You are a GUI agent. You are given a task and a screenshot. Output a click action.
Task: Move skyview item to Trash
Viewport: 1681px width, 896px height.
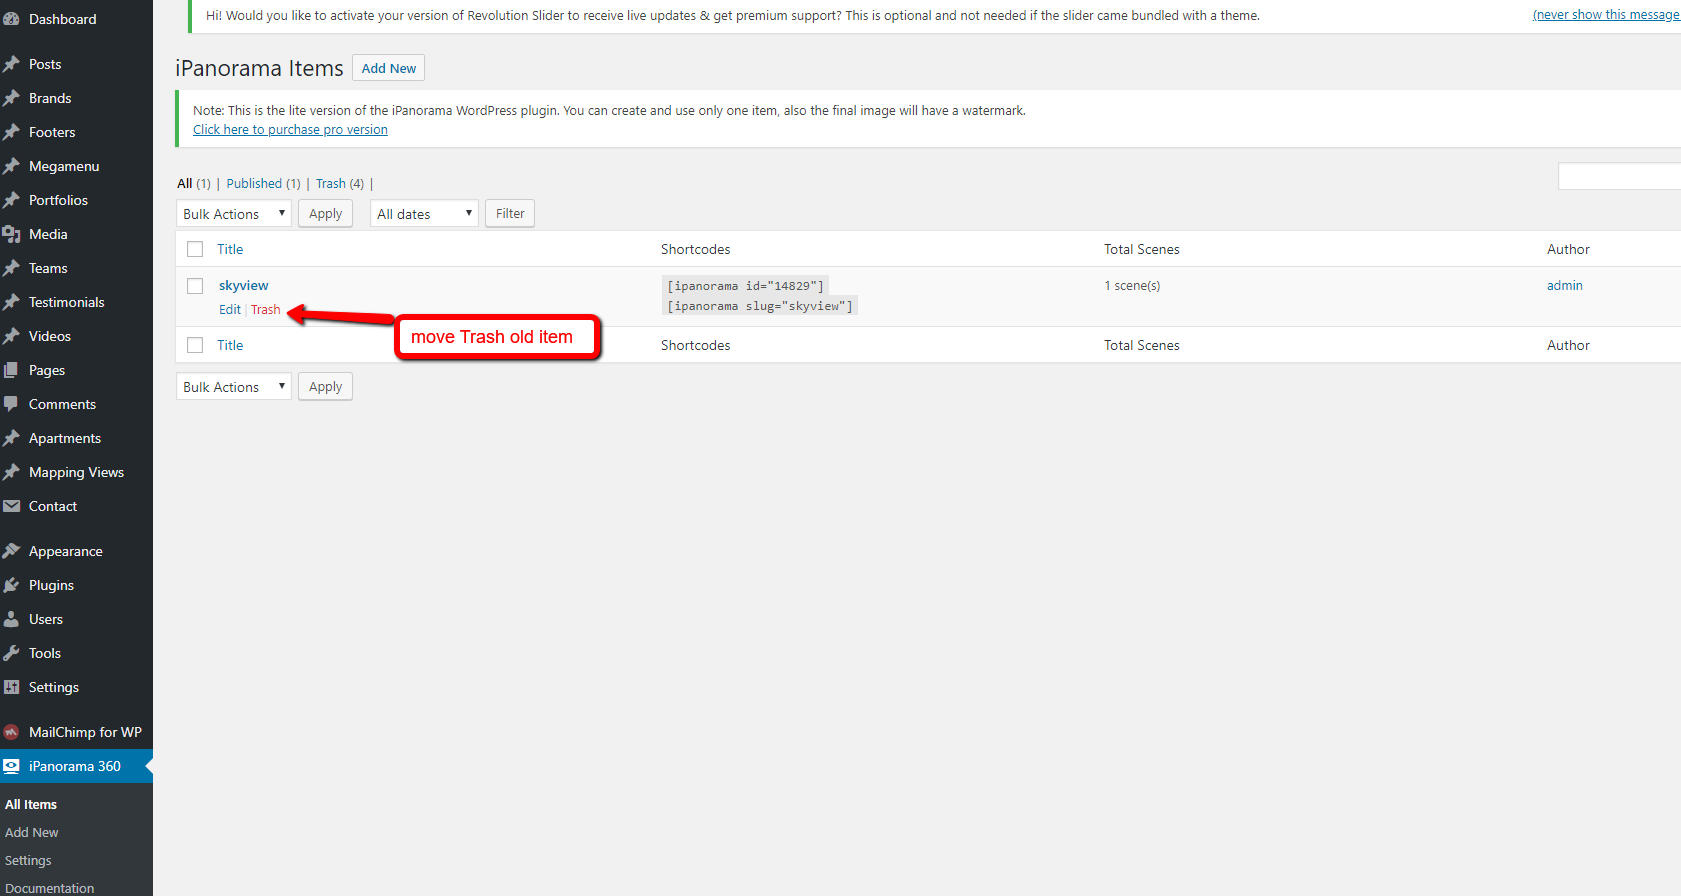265,310
